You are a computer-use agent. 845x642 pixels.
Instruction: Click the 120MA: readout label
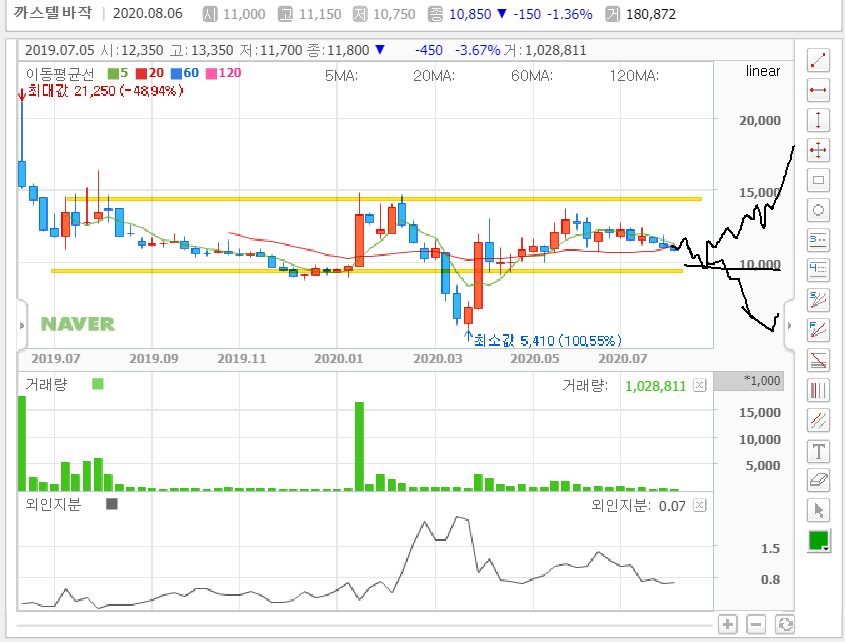[634, 76]
